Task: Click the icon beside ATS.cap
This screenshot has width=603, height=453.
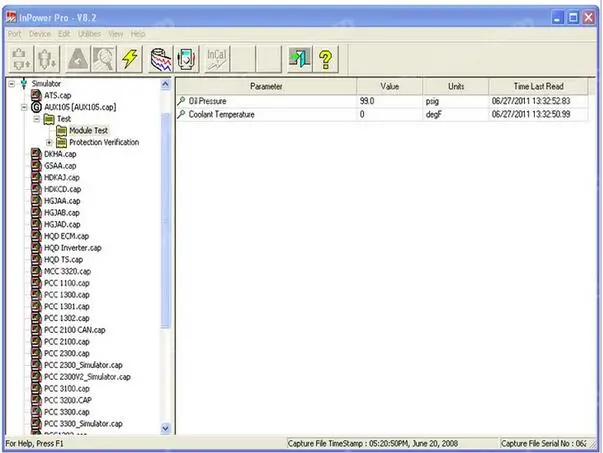Action: coord(36,95)
